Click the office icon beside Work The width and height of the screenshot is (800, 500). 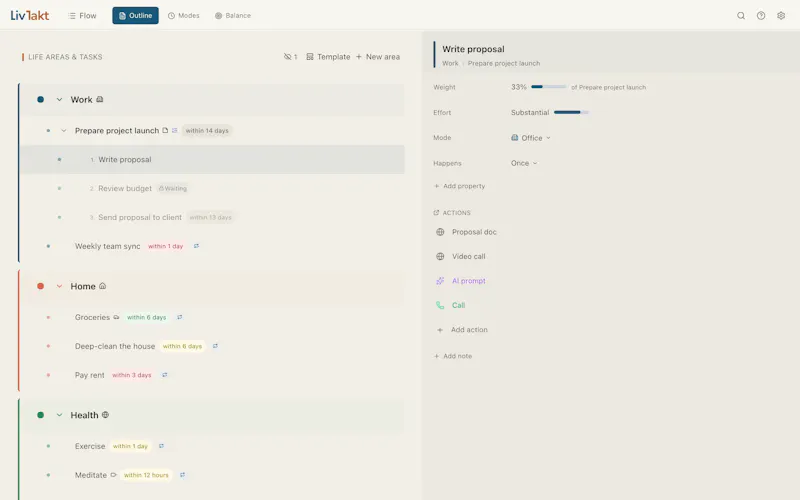click(x=99, y=99)
